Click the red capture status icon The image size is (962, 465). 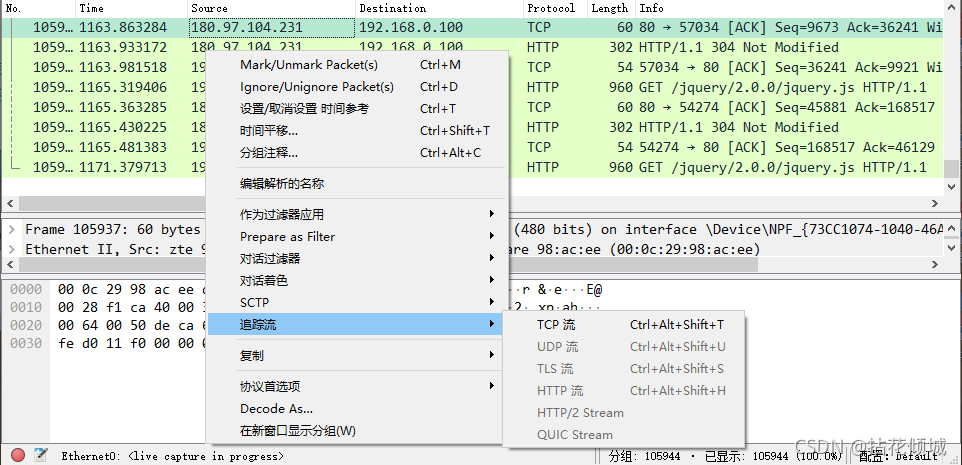coord(18,455)
